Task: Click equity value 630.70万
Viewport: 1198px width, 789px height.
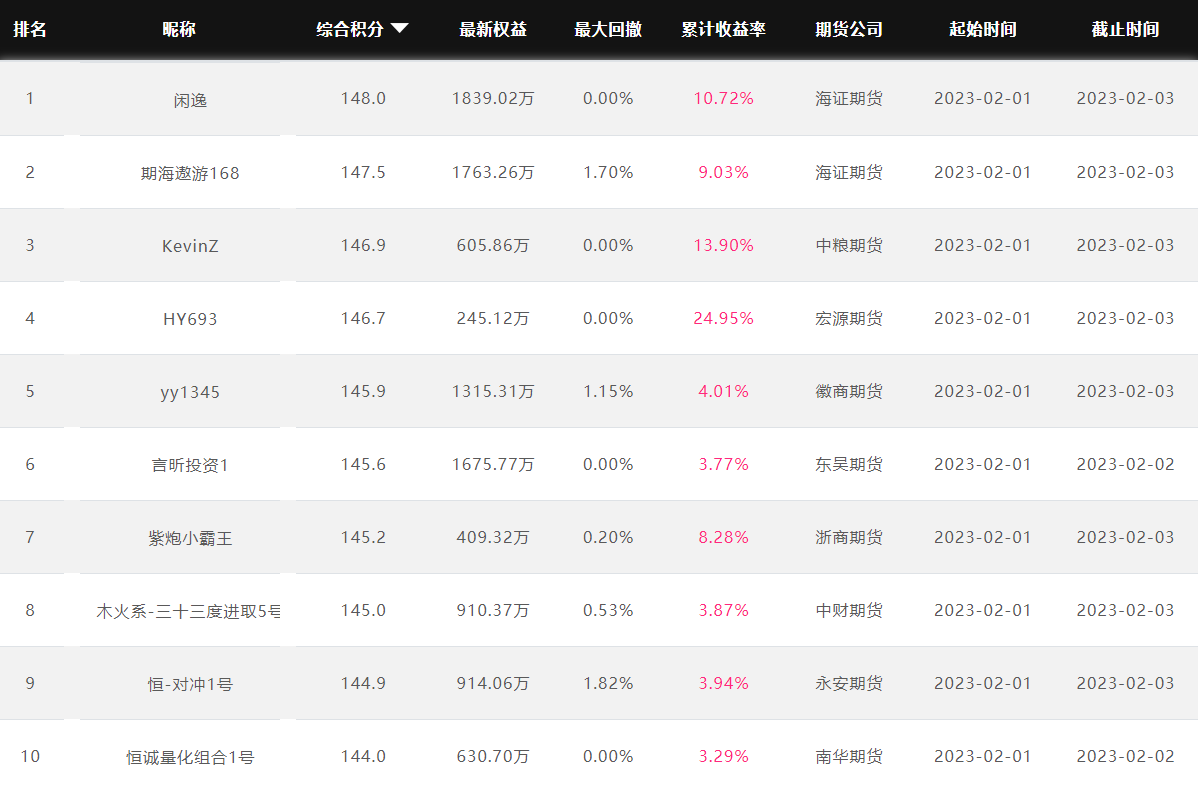Action: click(493, 756)
